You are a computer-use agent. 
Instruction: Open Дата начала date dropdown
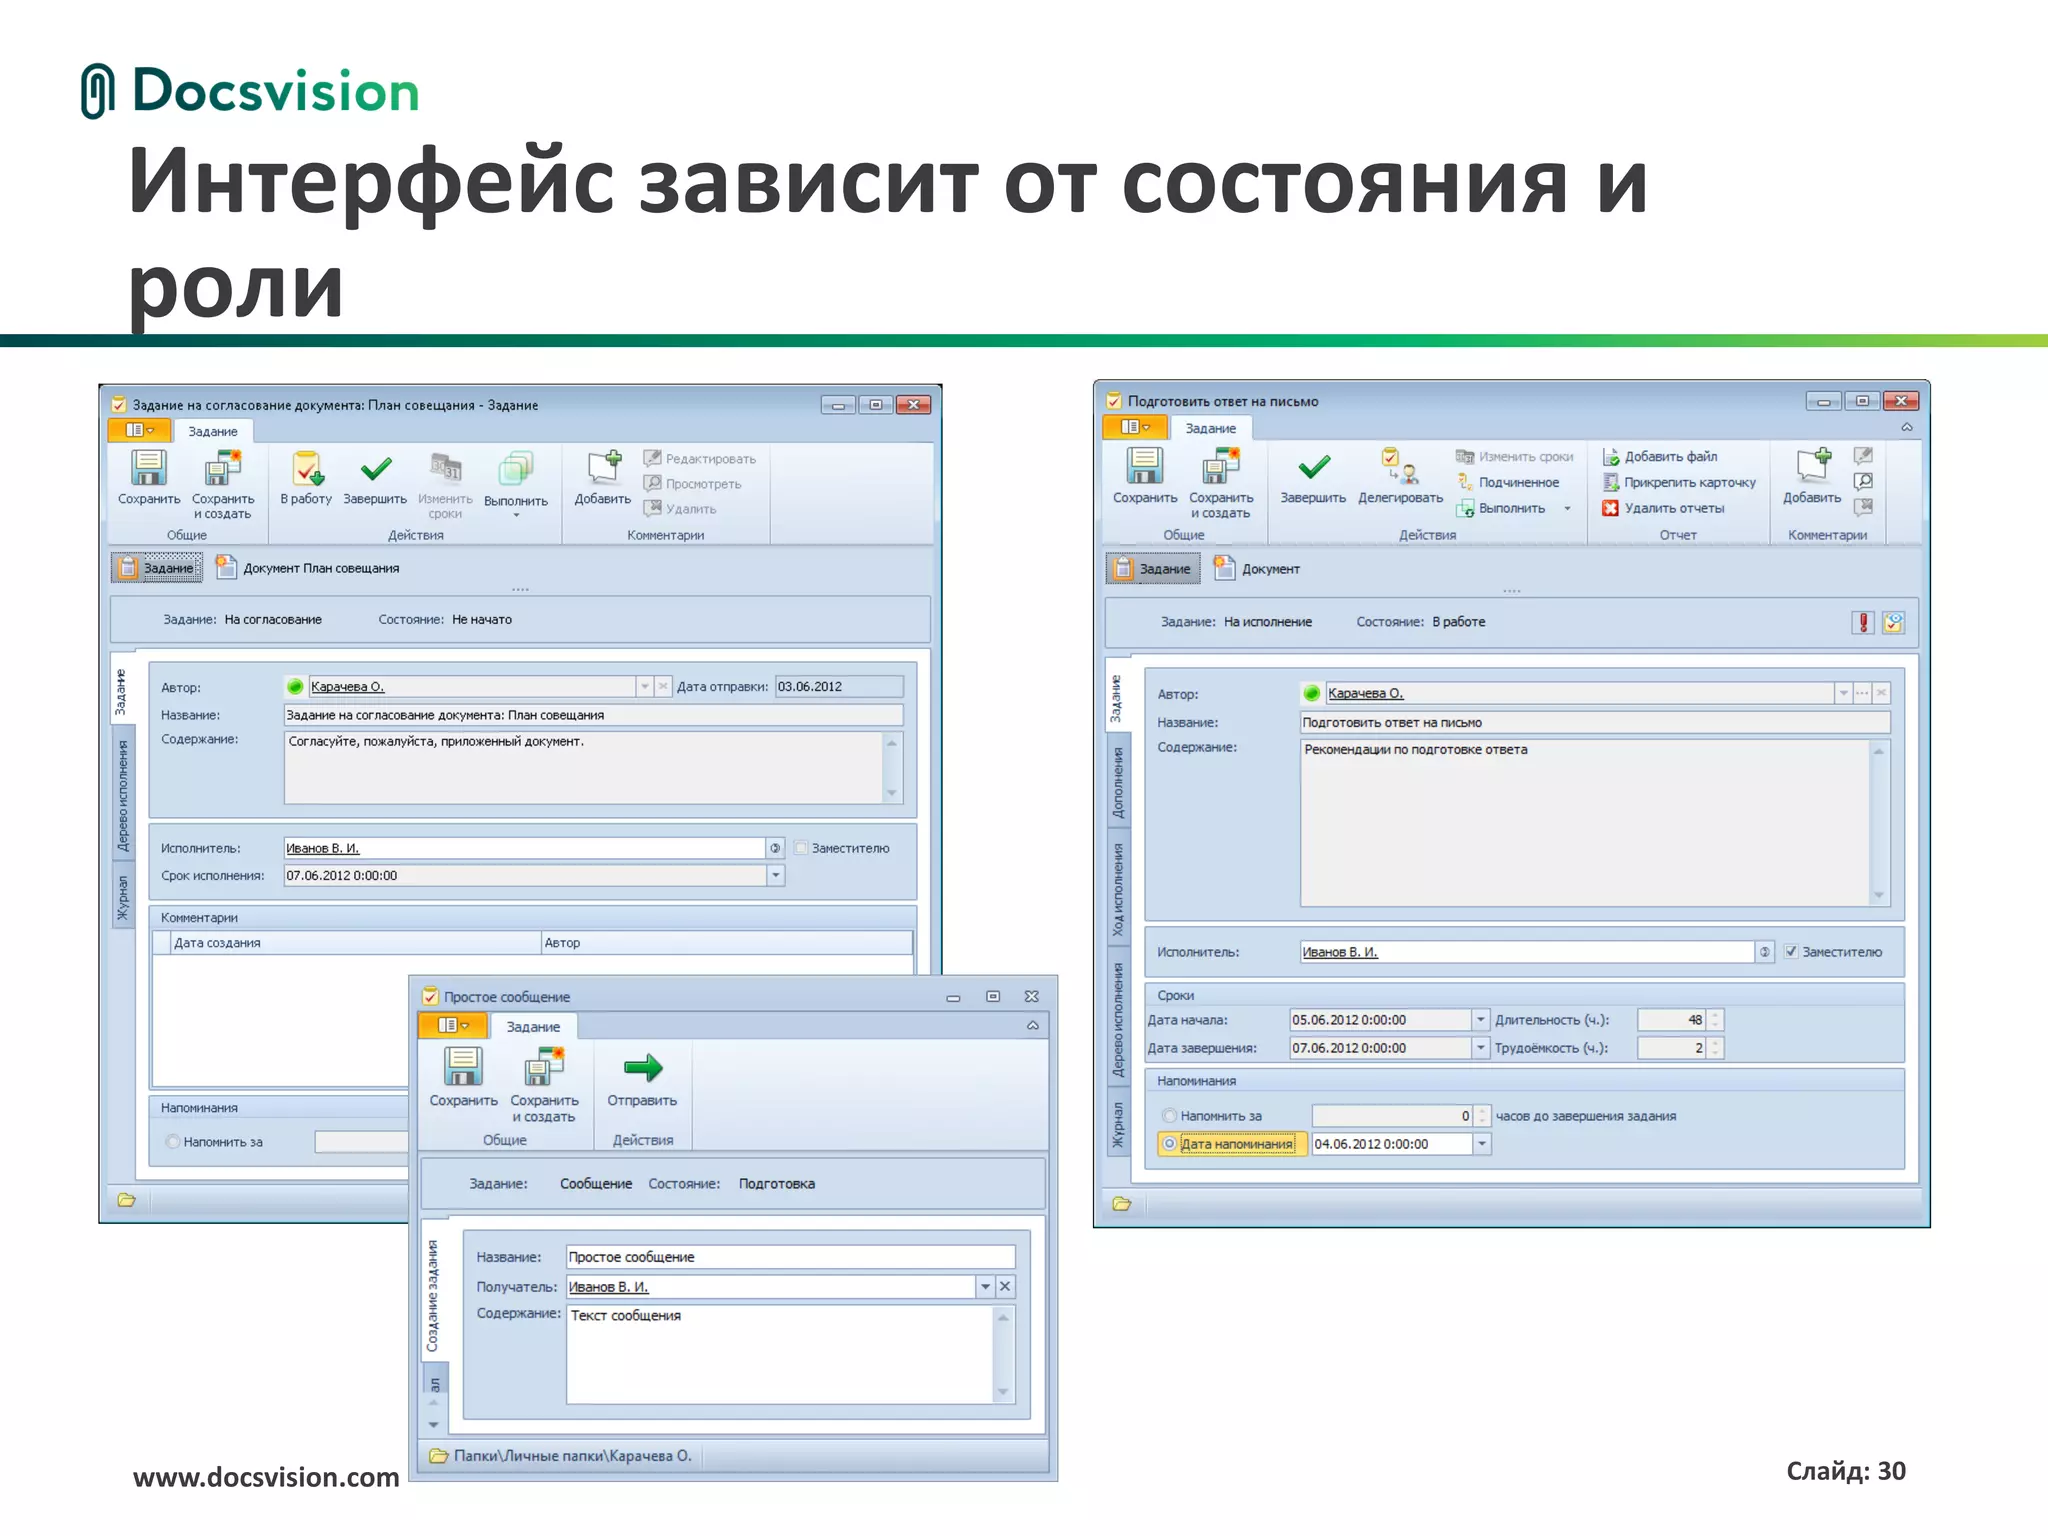coord(1480,1020)
